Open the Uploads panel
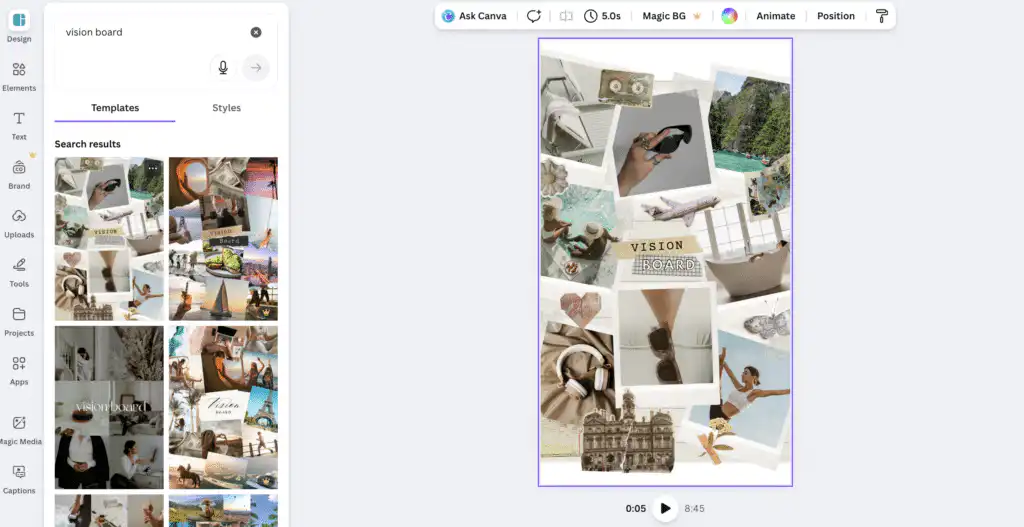Image resolution: width=1024 pixels, height=527 pixels. pyautogui.click(x=19, y=223)
